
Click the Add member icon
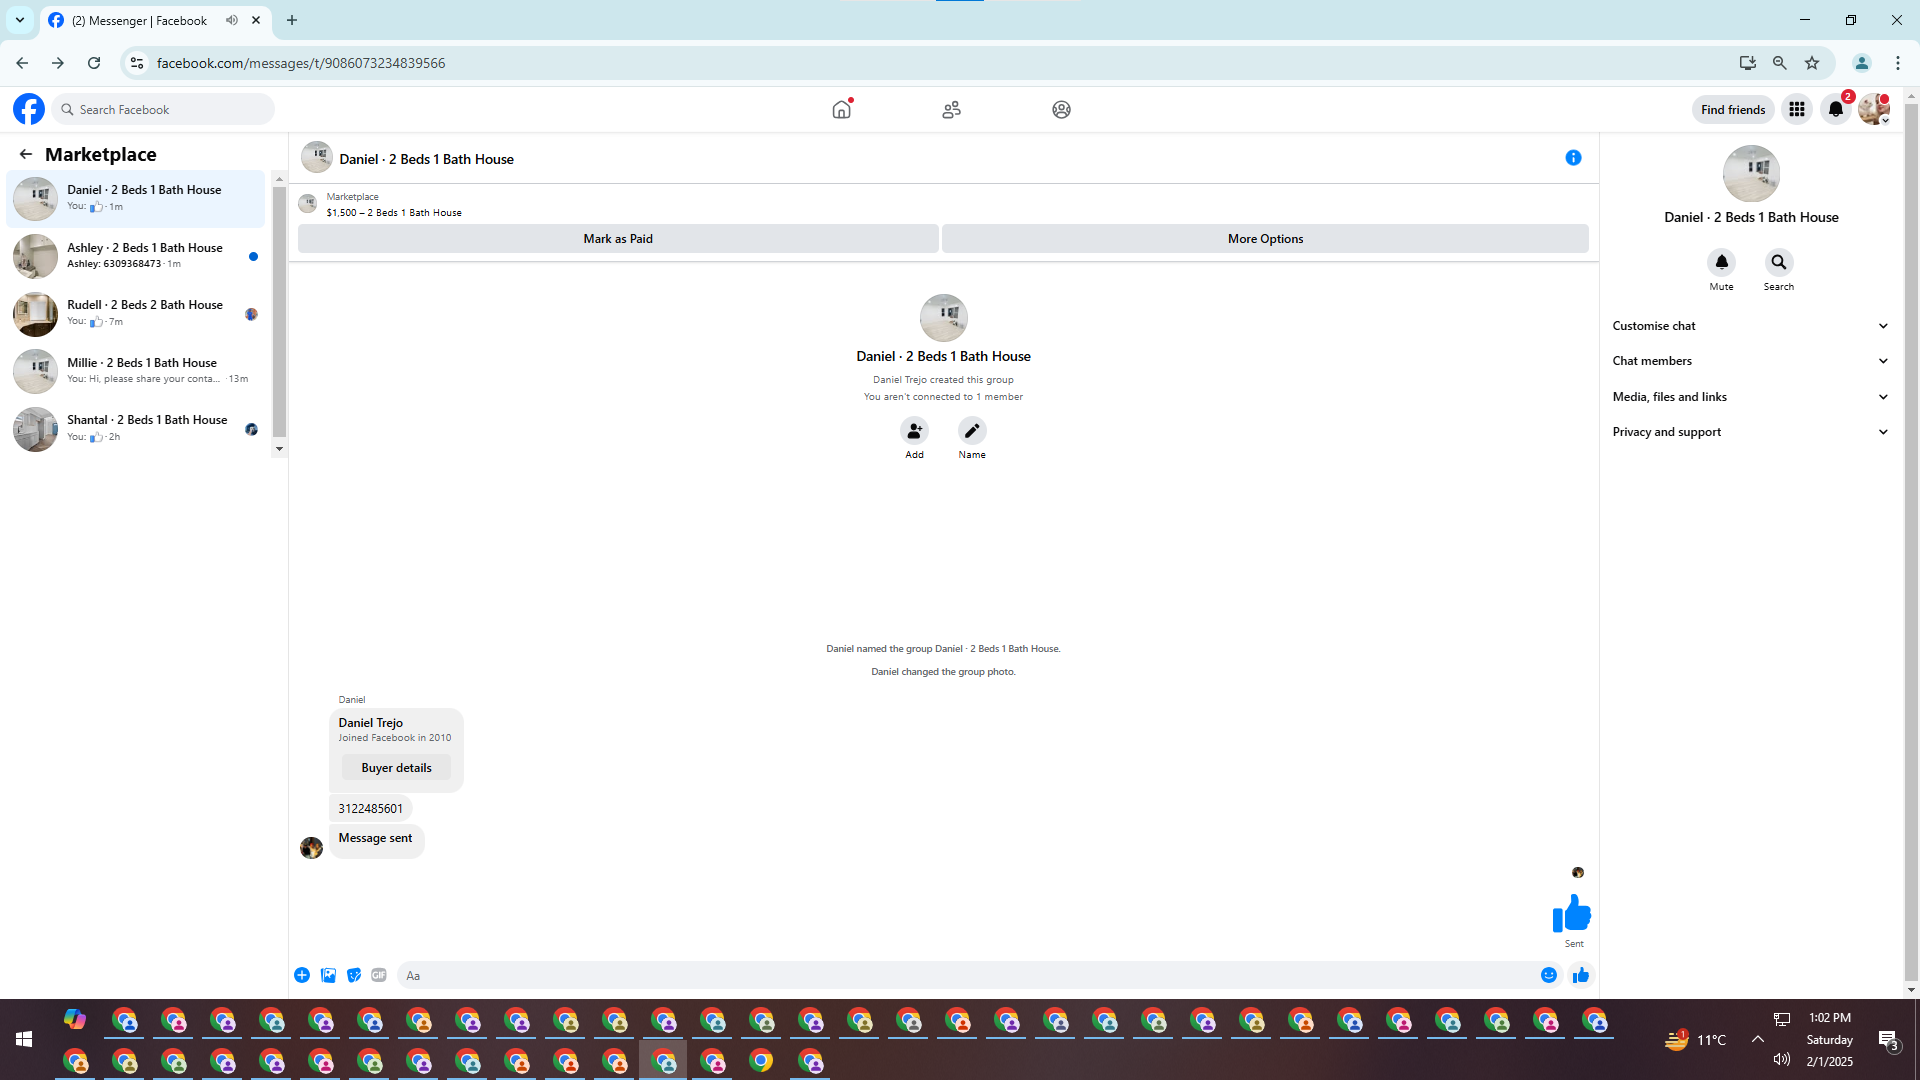pos(914,431)
